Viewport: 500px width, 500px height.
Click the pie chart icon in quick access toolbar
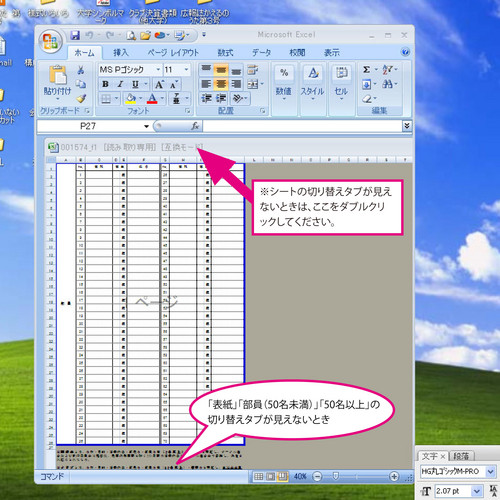coord(160,35)
